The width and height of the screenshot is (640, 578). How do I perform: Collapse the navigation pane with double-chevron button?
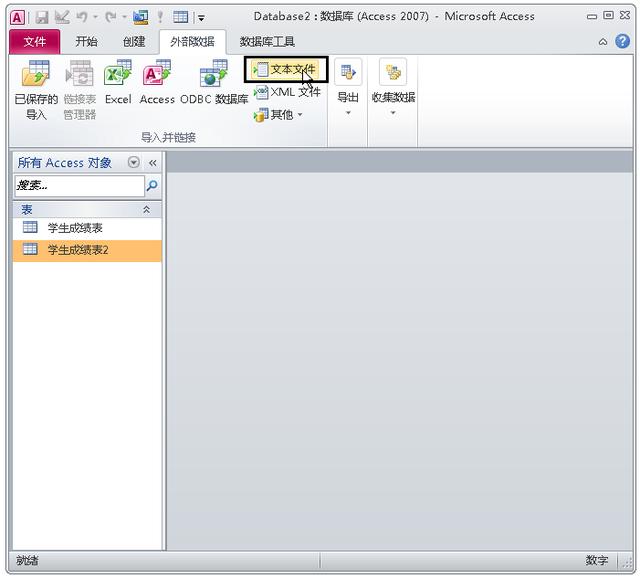point(153,163)
